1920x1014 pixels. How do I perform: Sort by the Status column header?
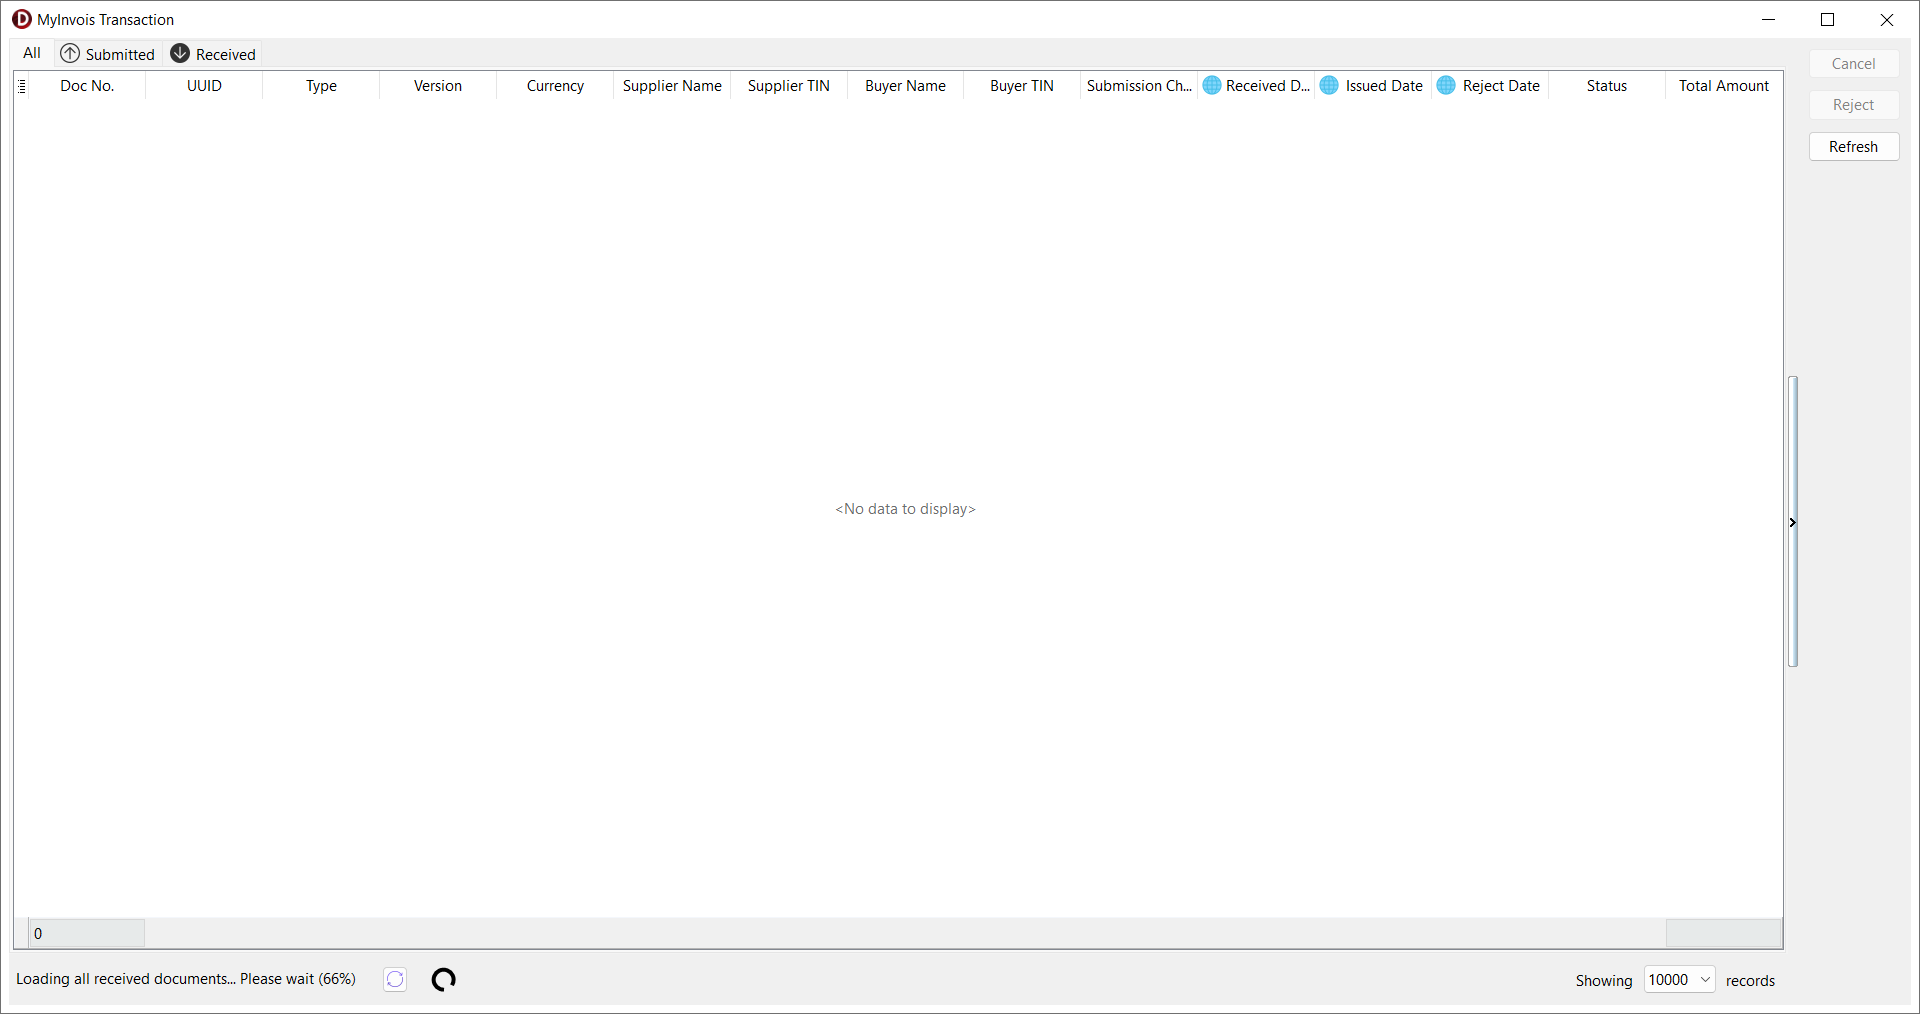point(1606,86)
